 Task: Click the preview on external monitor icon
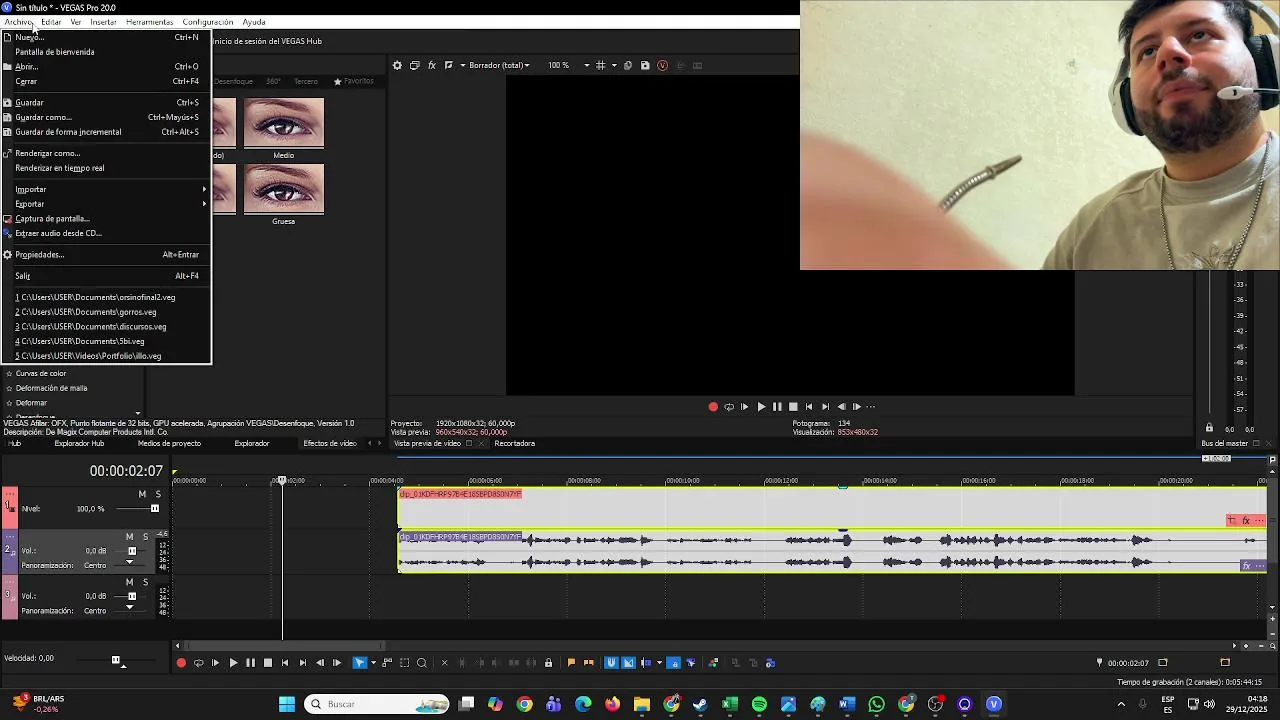click(414, 65)
